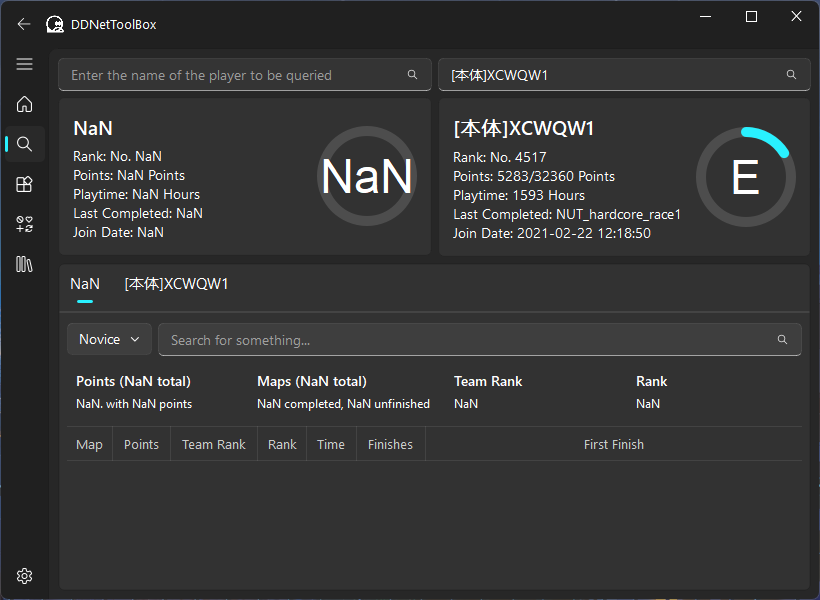The width and height of the screenshot is (820, 600).
Task: Click the 'Team Rank' summary heading
Action: [488, 381]
